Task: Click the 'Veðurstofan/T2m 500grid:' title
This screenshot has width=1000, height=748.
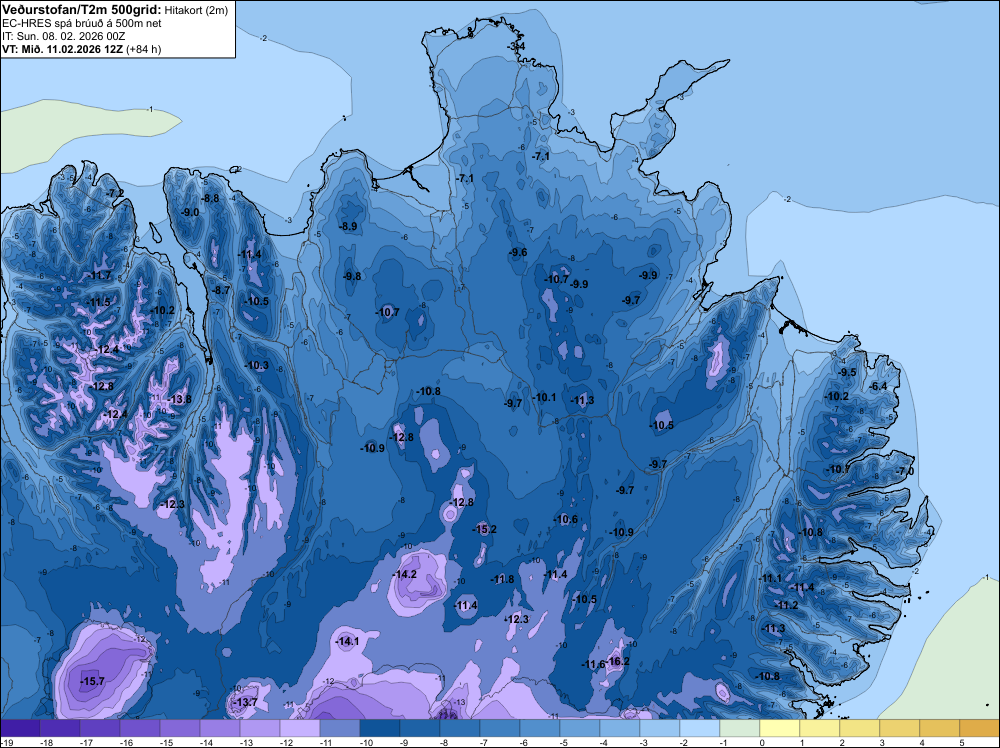Action: (x=82, y=9)
